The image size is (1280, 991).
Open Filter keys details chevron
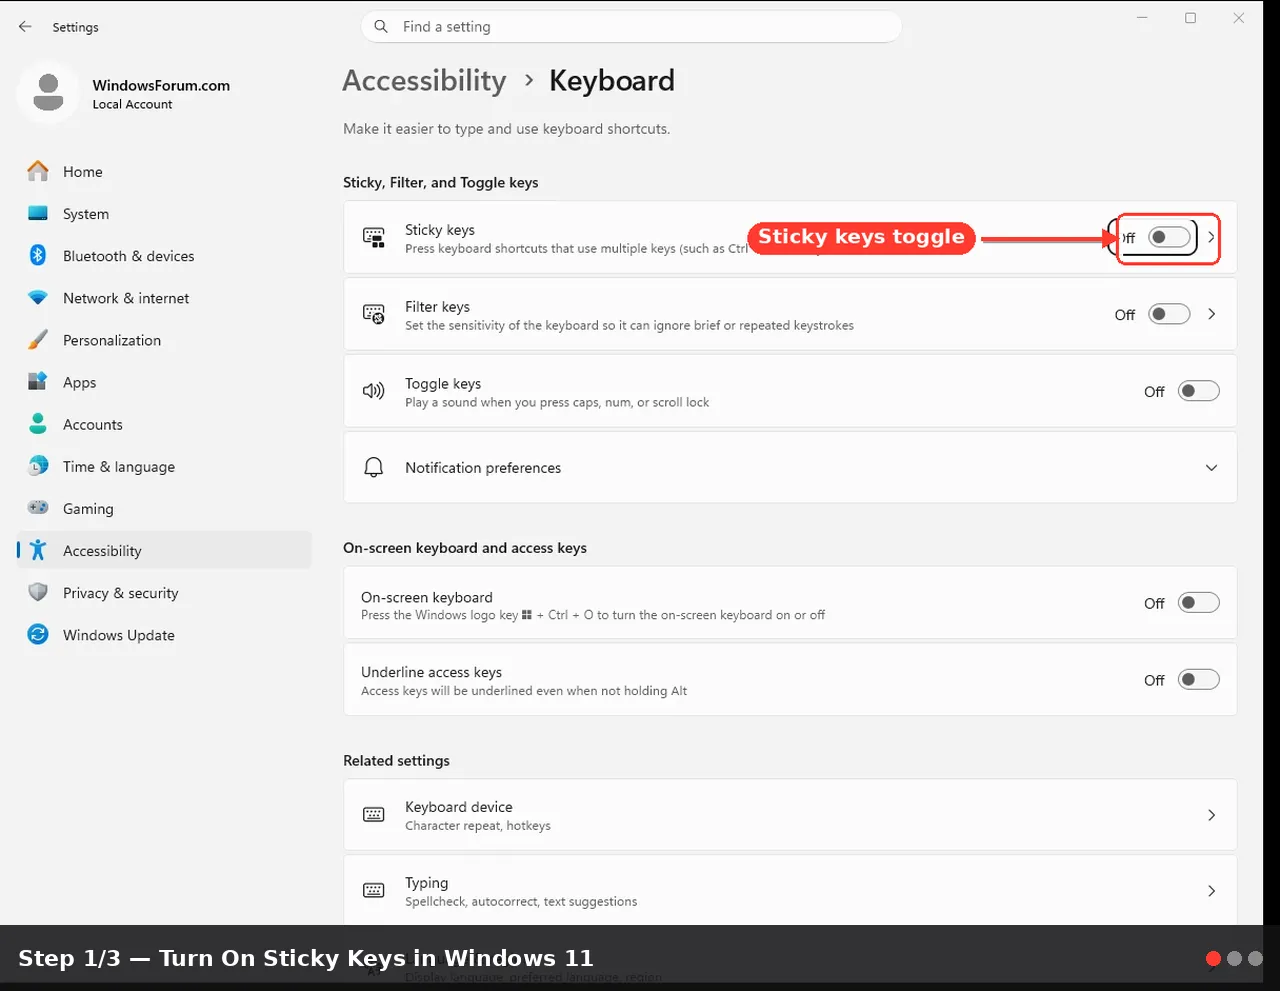click(1211, 314)
